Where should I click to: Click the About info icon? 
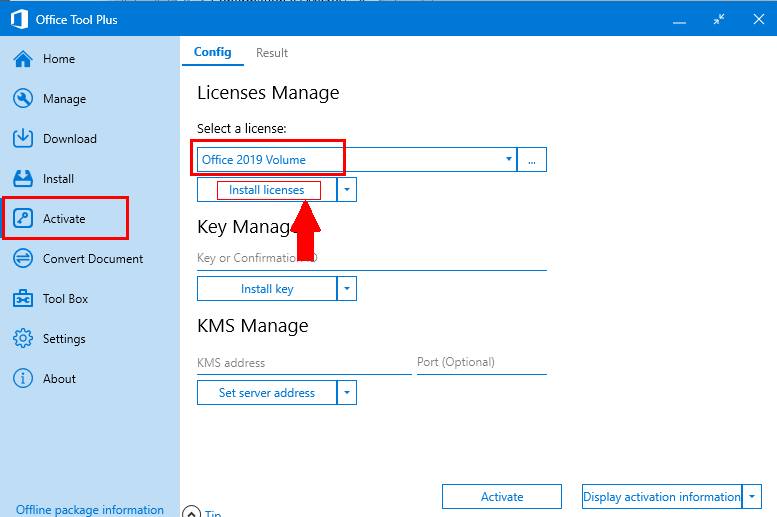click(x=23, y=378)
